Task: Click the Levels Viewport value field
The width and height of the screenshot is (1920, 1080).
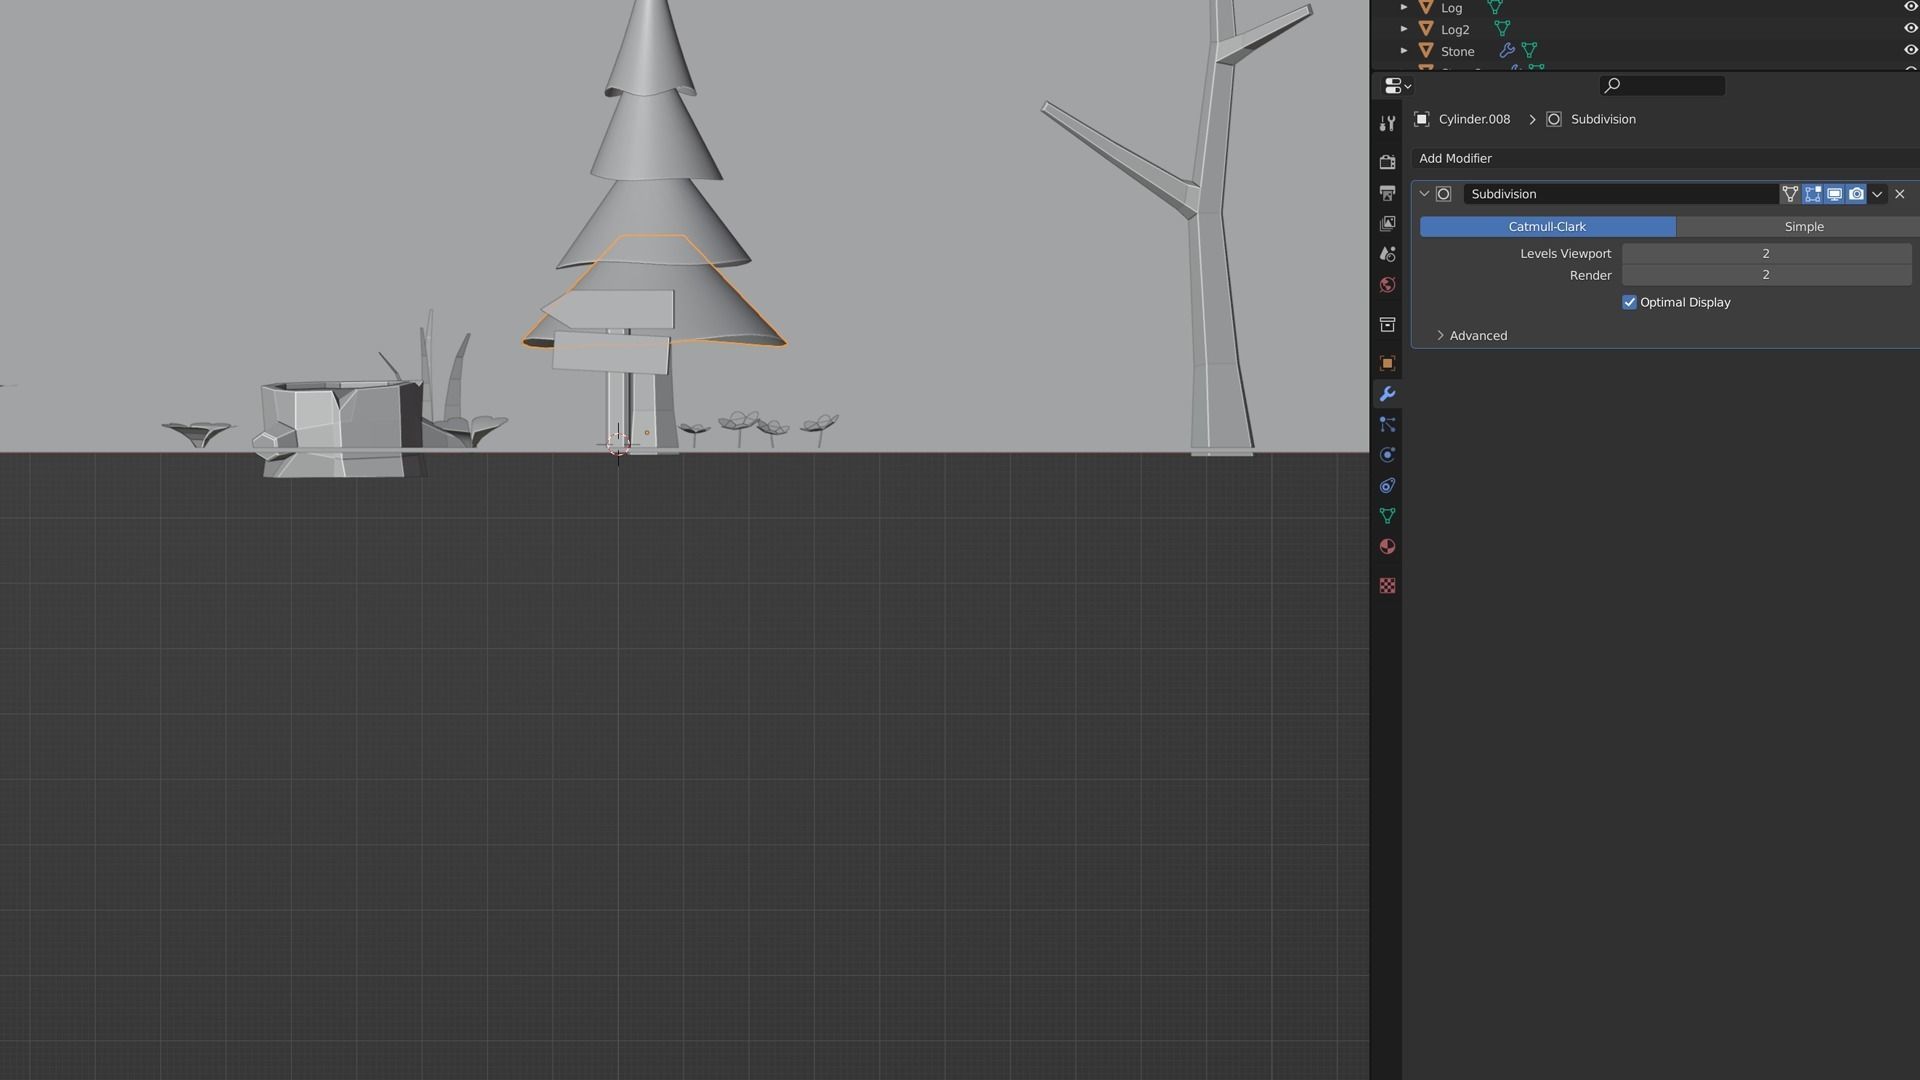Action: click(x=1765, y=254)
